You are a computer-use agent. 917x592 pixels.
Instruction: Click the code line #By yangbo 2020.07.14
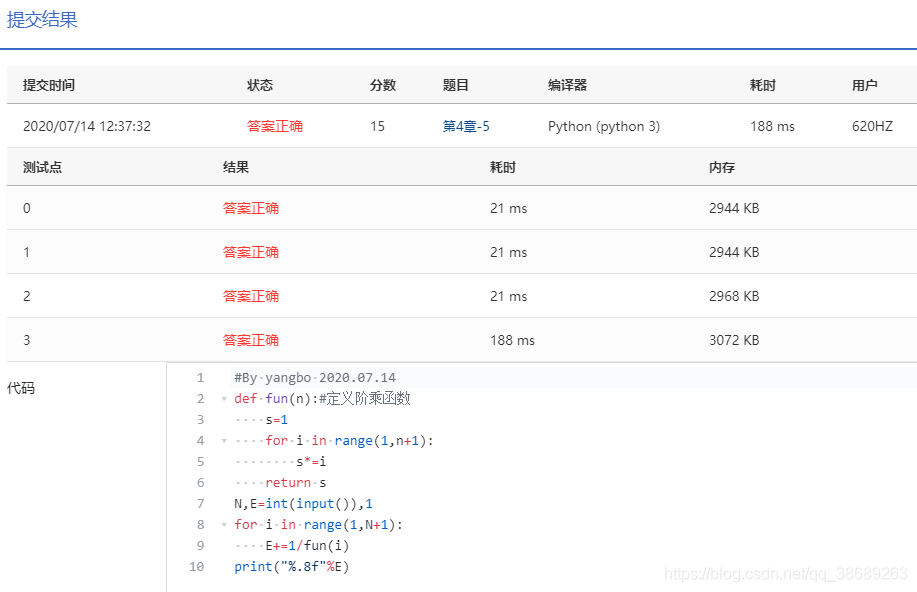(315, 378)
